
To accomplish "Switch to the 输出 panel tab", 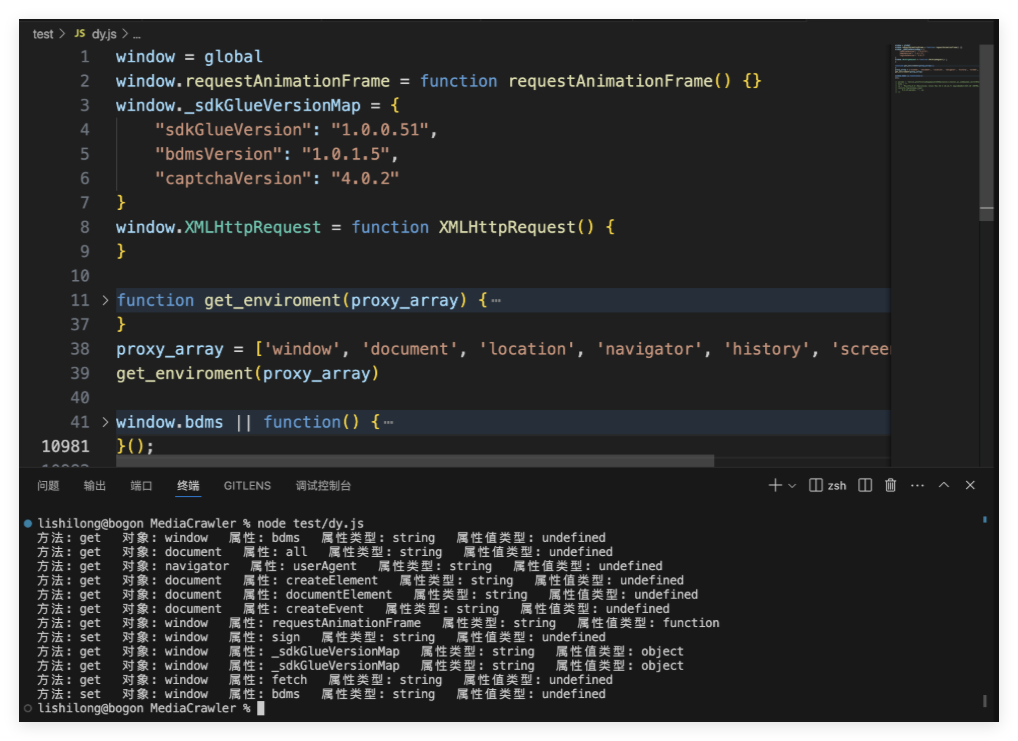I will click(x=95, y=486).
